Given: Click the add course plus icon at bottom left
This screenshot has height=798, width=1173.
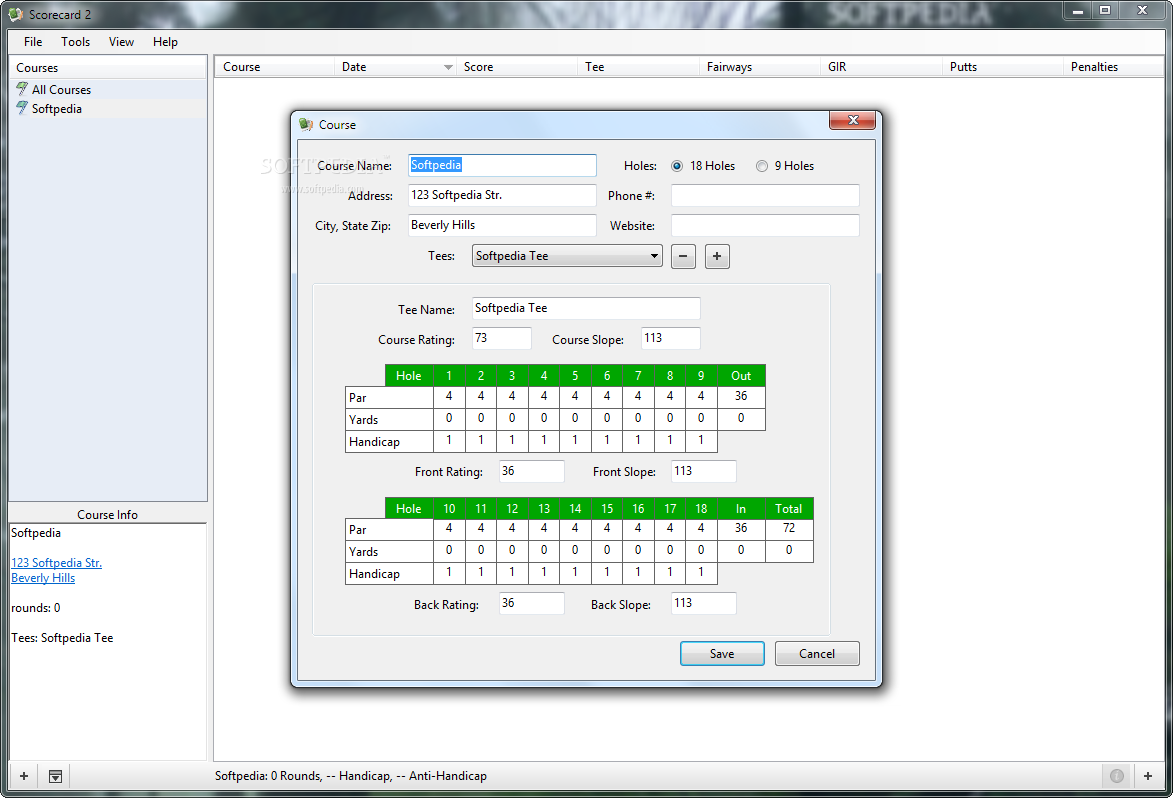Looking at the screenshot, I should pos(24,776).
